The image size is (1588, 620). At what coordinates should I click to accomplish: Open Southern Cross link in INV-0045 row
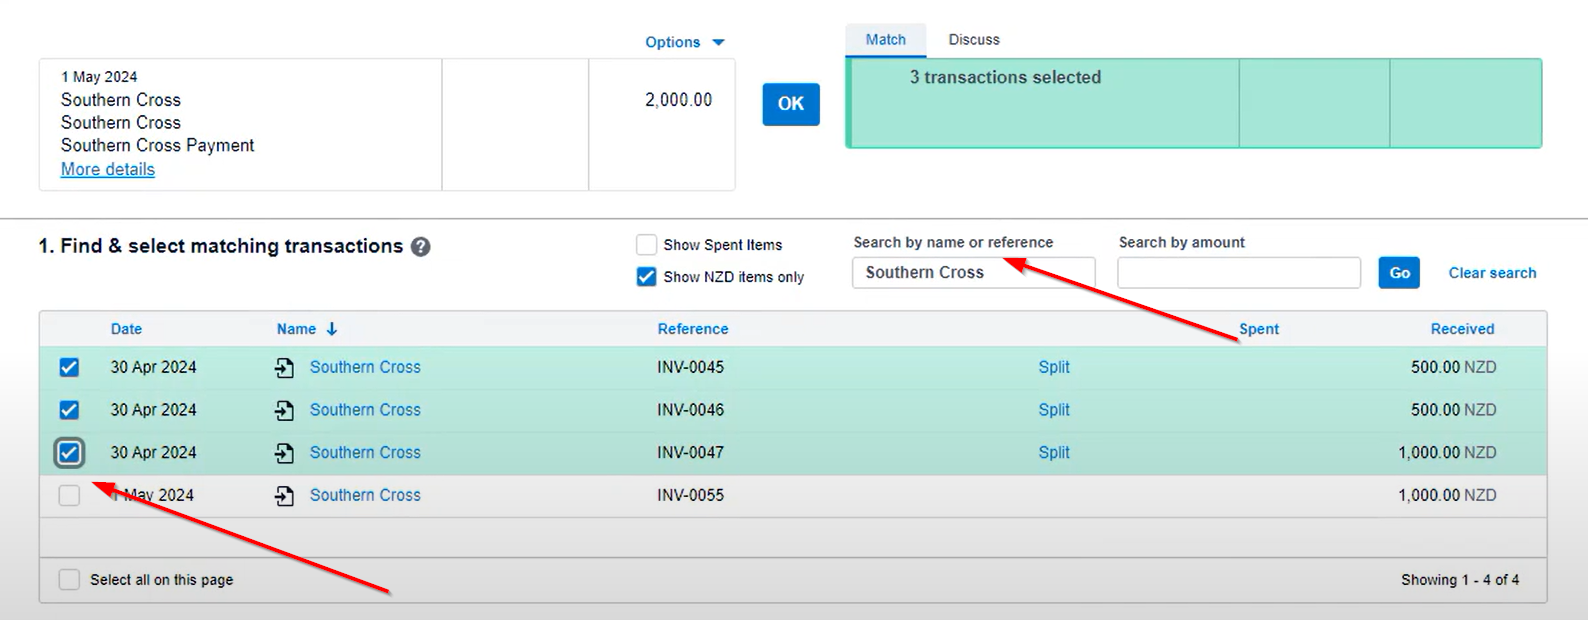click(365, 367)
